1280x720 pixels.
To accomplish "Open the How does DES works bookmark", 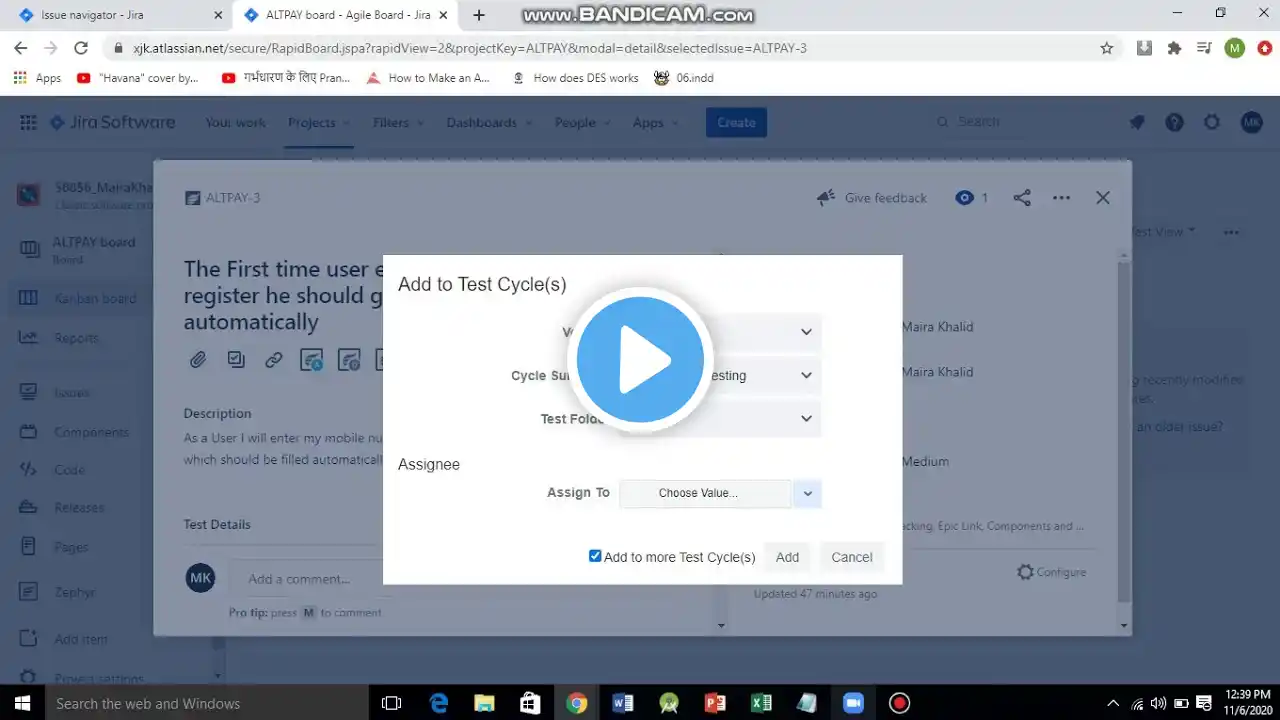I will 575,78.
